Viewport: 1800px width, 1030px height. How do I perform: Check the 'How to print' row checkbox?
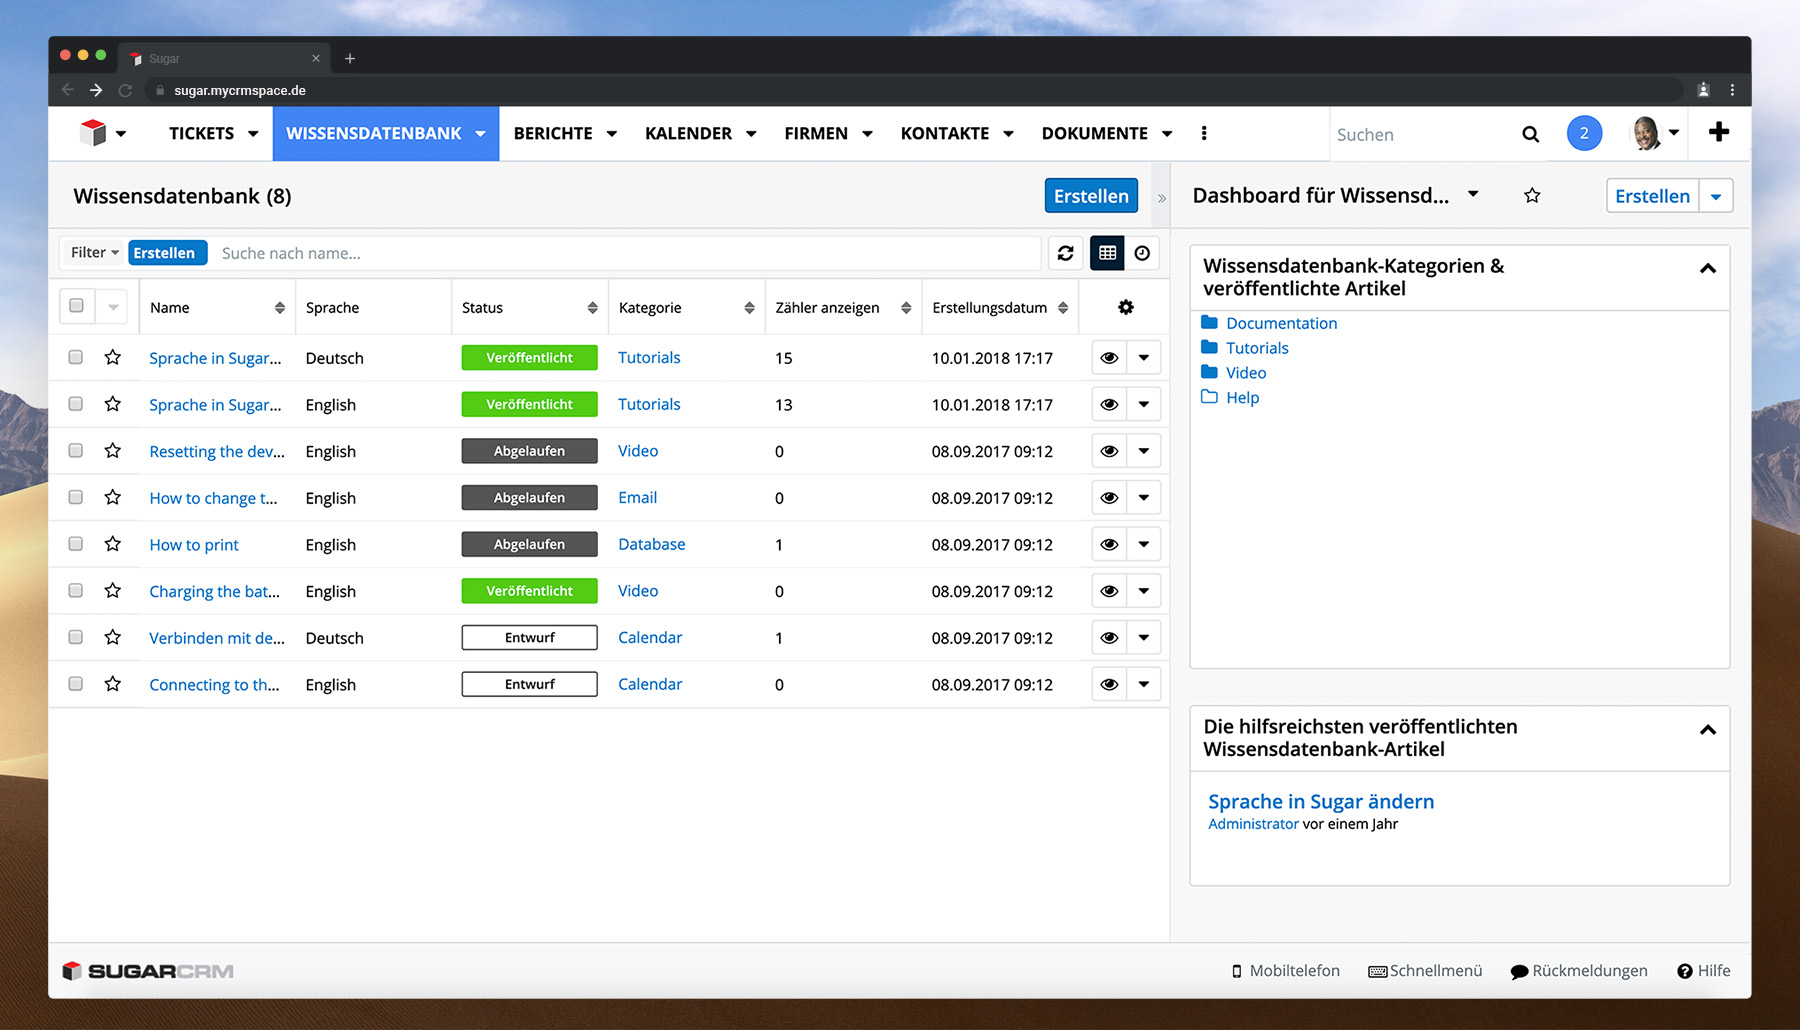click(76, 544)
